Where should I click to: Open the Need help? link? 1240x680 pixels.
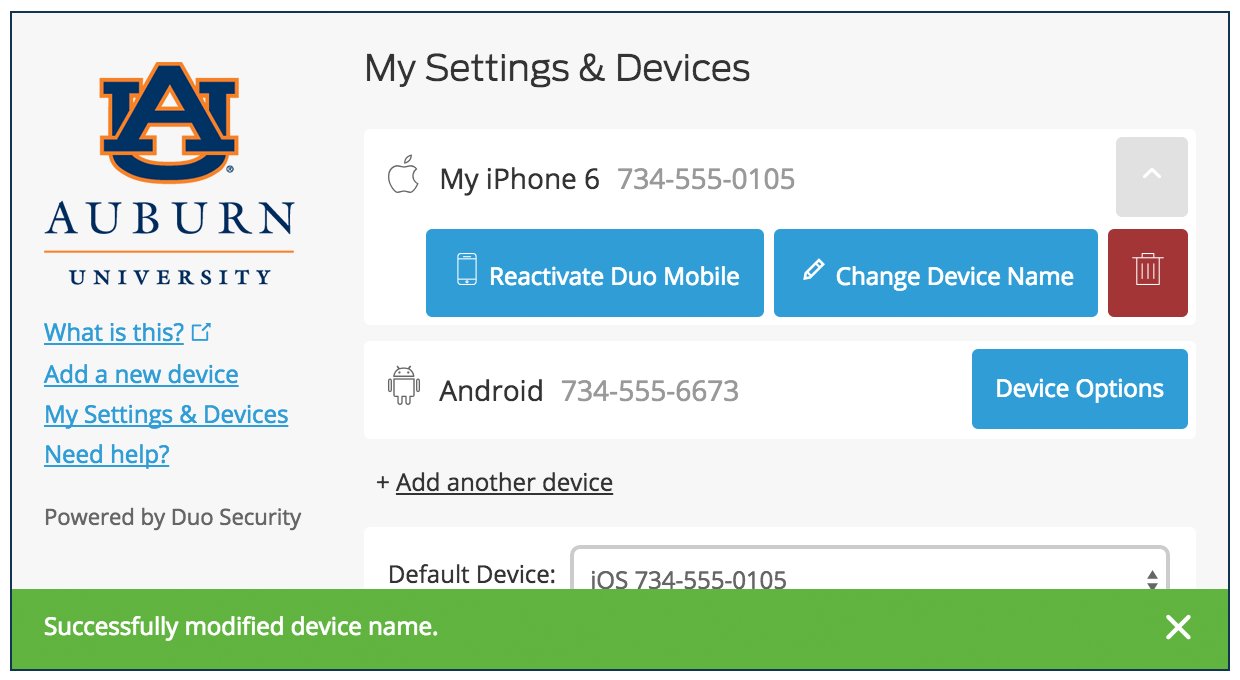tap(107, 454)
